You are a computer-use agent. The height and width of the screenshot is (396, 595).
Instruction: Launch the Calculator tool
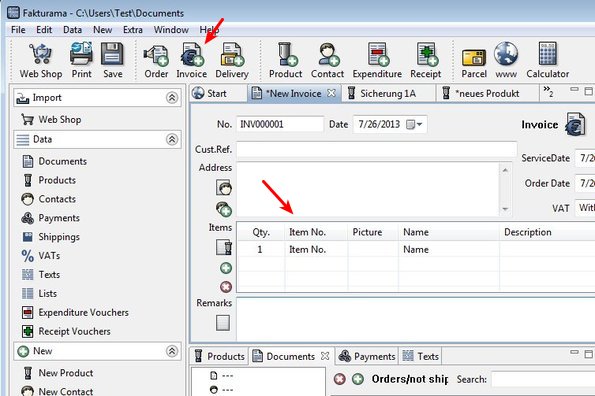point(548,61)
